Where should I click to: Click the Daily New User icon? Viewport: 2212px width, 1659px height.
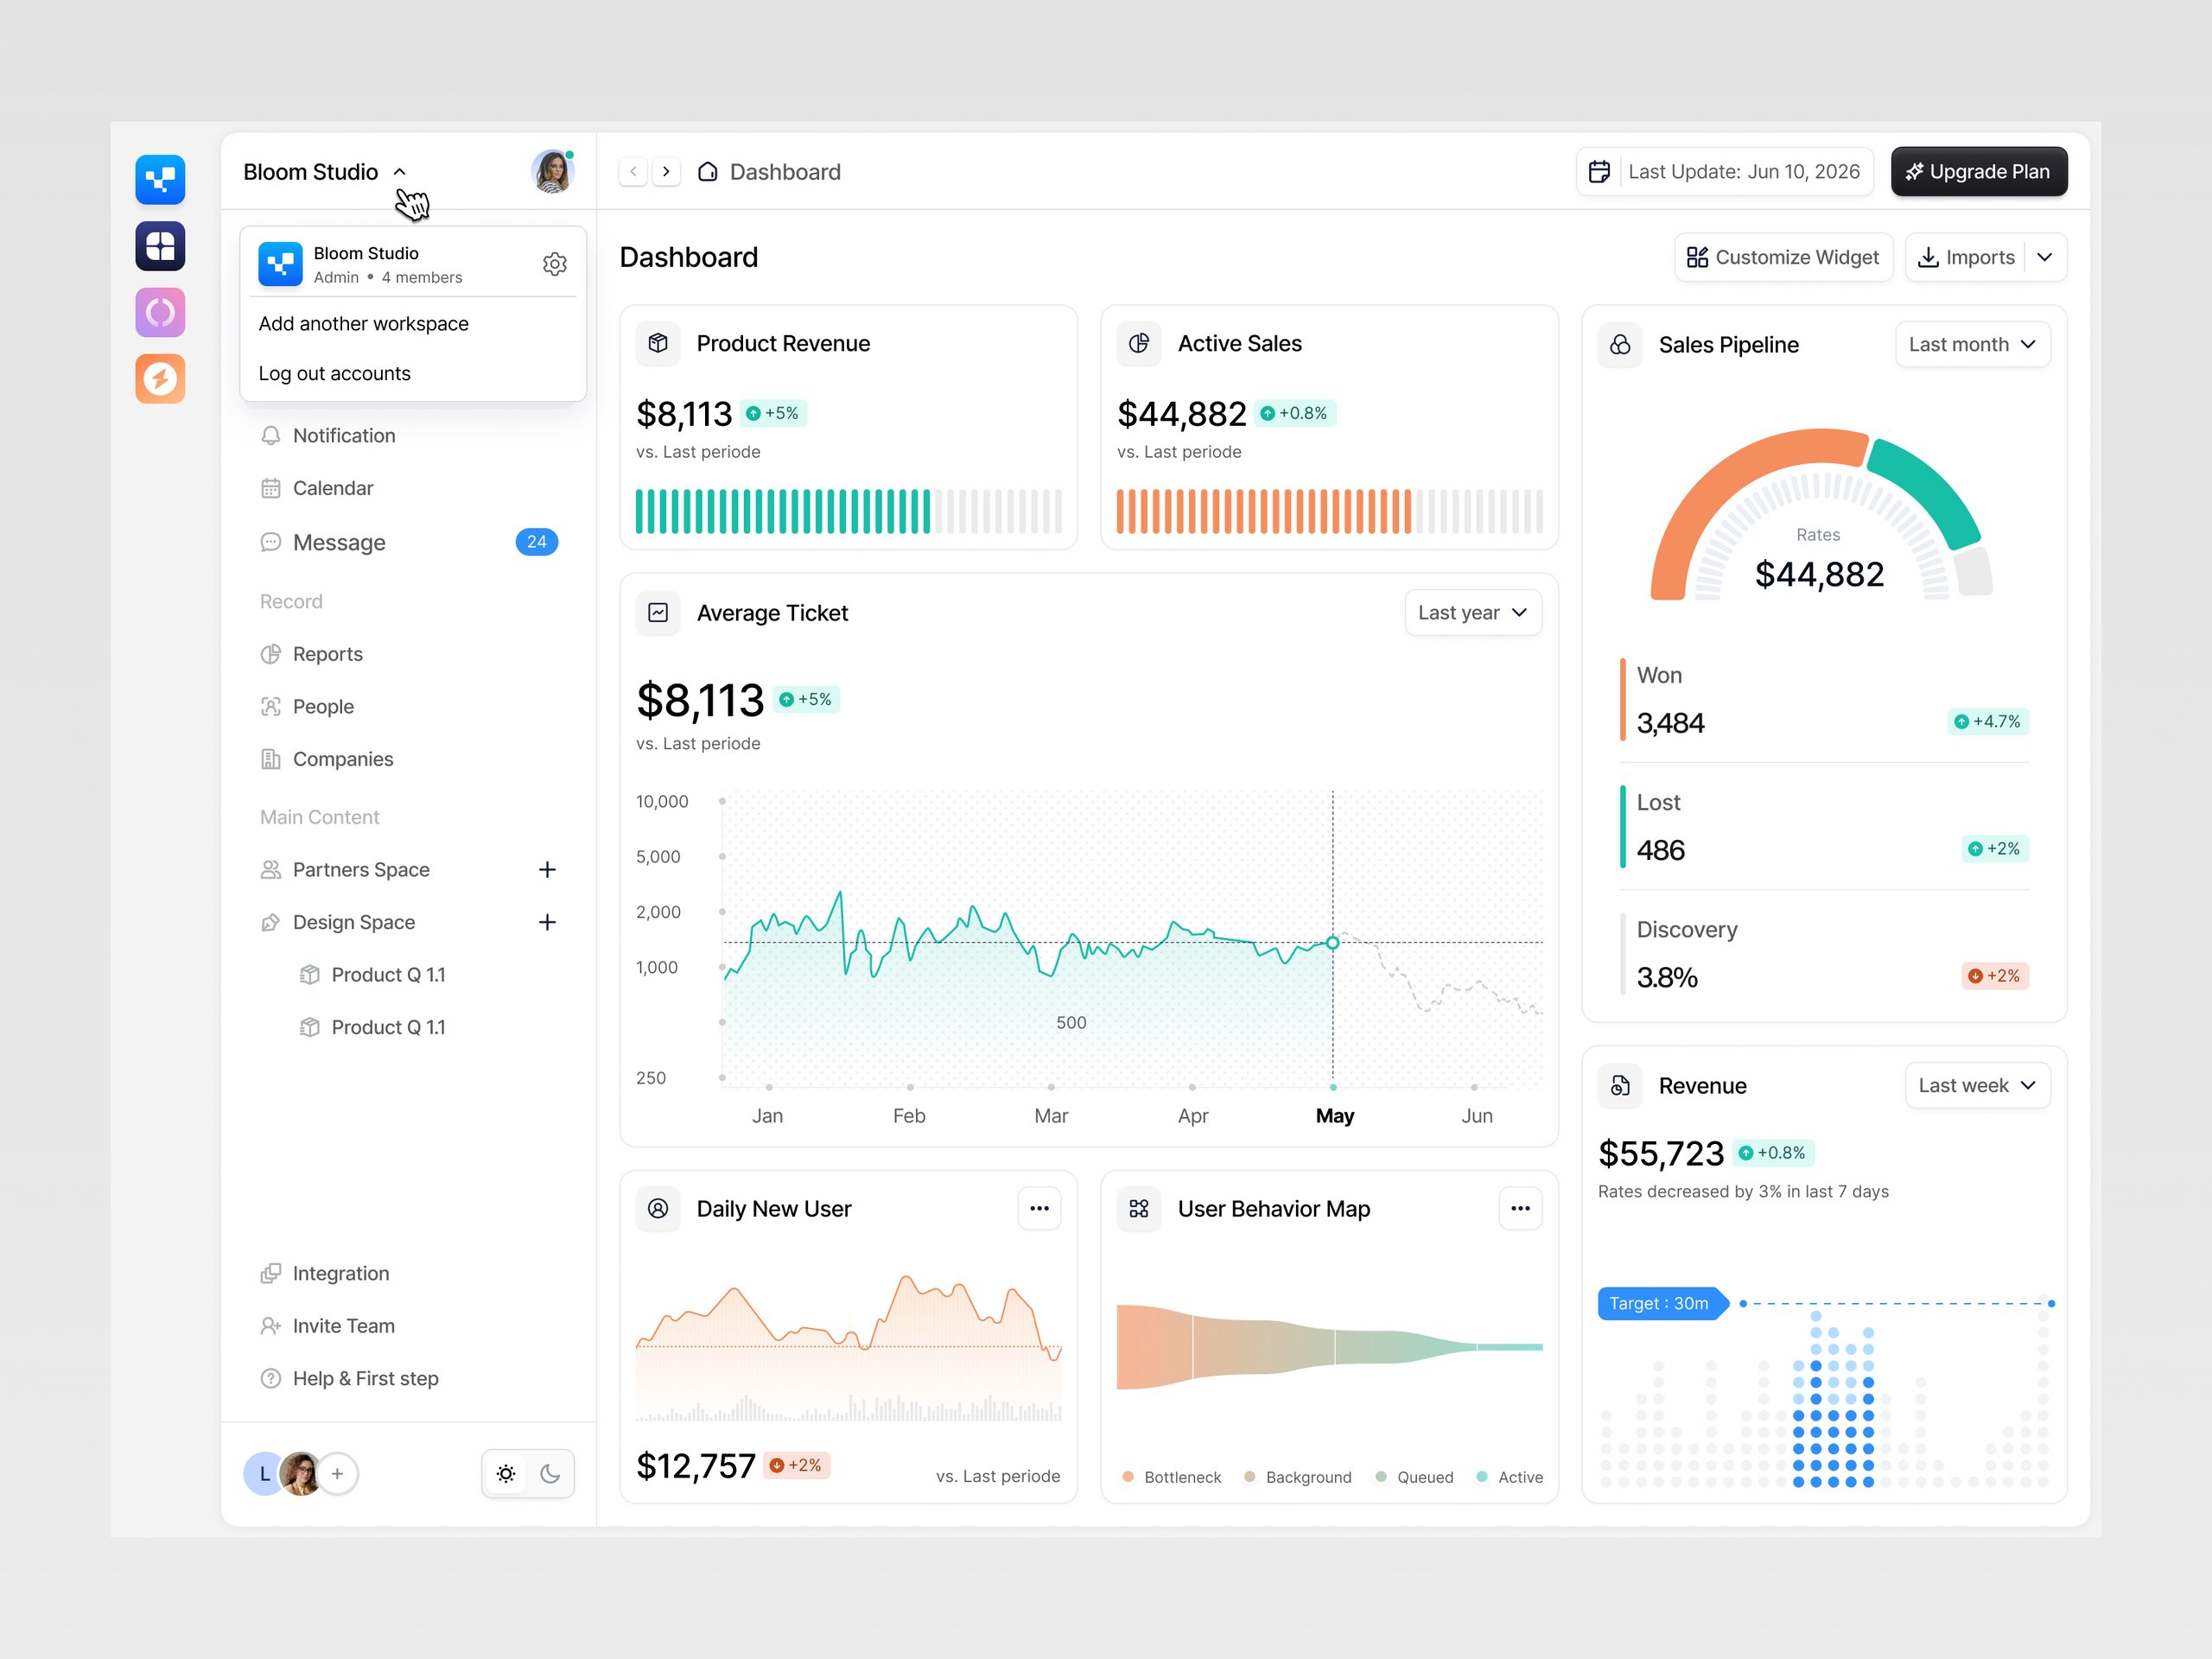[x=658, y=1209]
